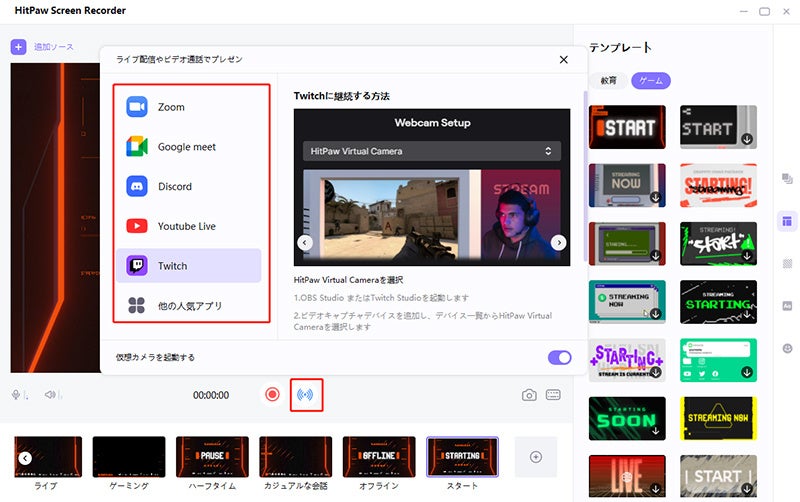The image size is (800, 502).
Task: Choose Youtube Live from the app list
Action: click(189, 226)
